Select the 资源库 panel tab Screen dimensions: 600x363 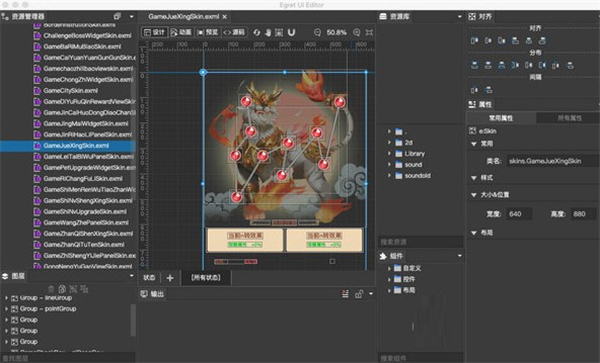pos(395,16)
